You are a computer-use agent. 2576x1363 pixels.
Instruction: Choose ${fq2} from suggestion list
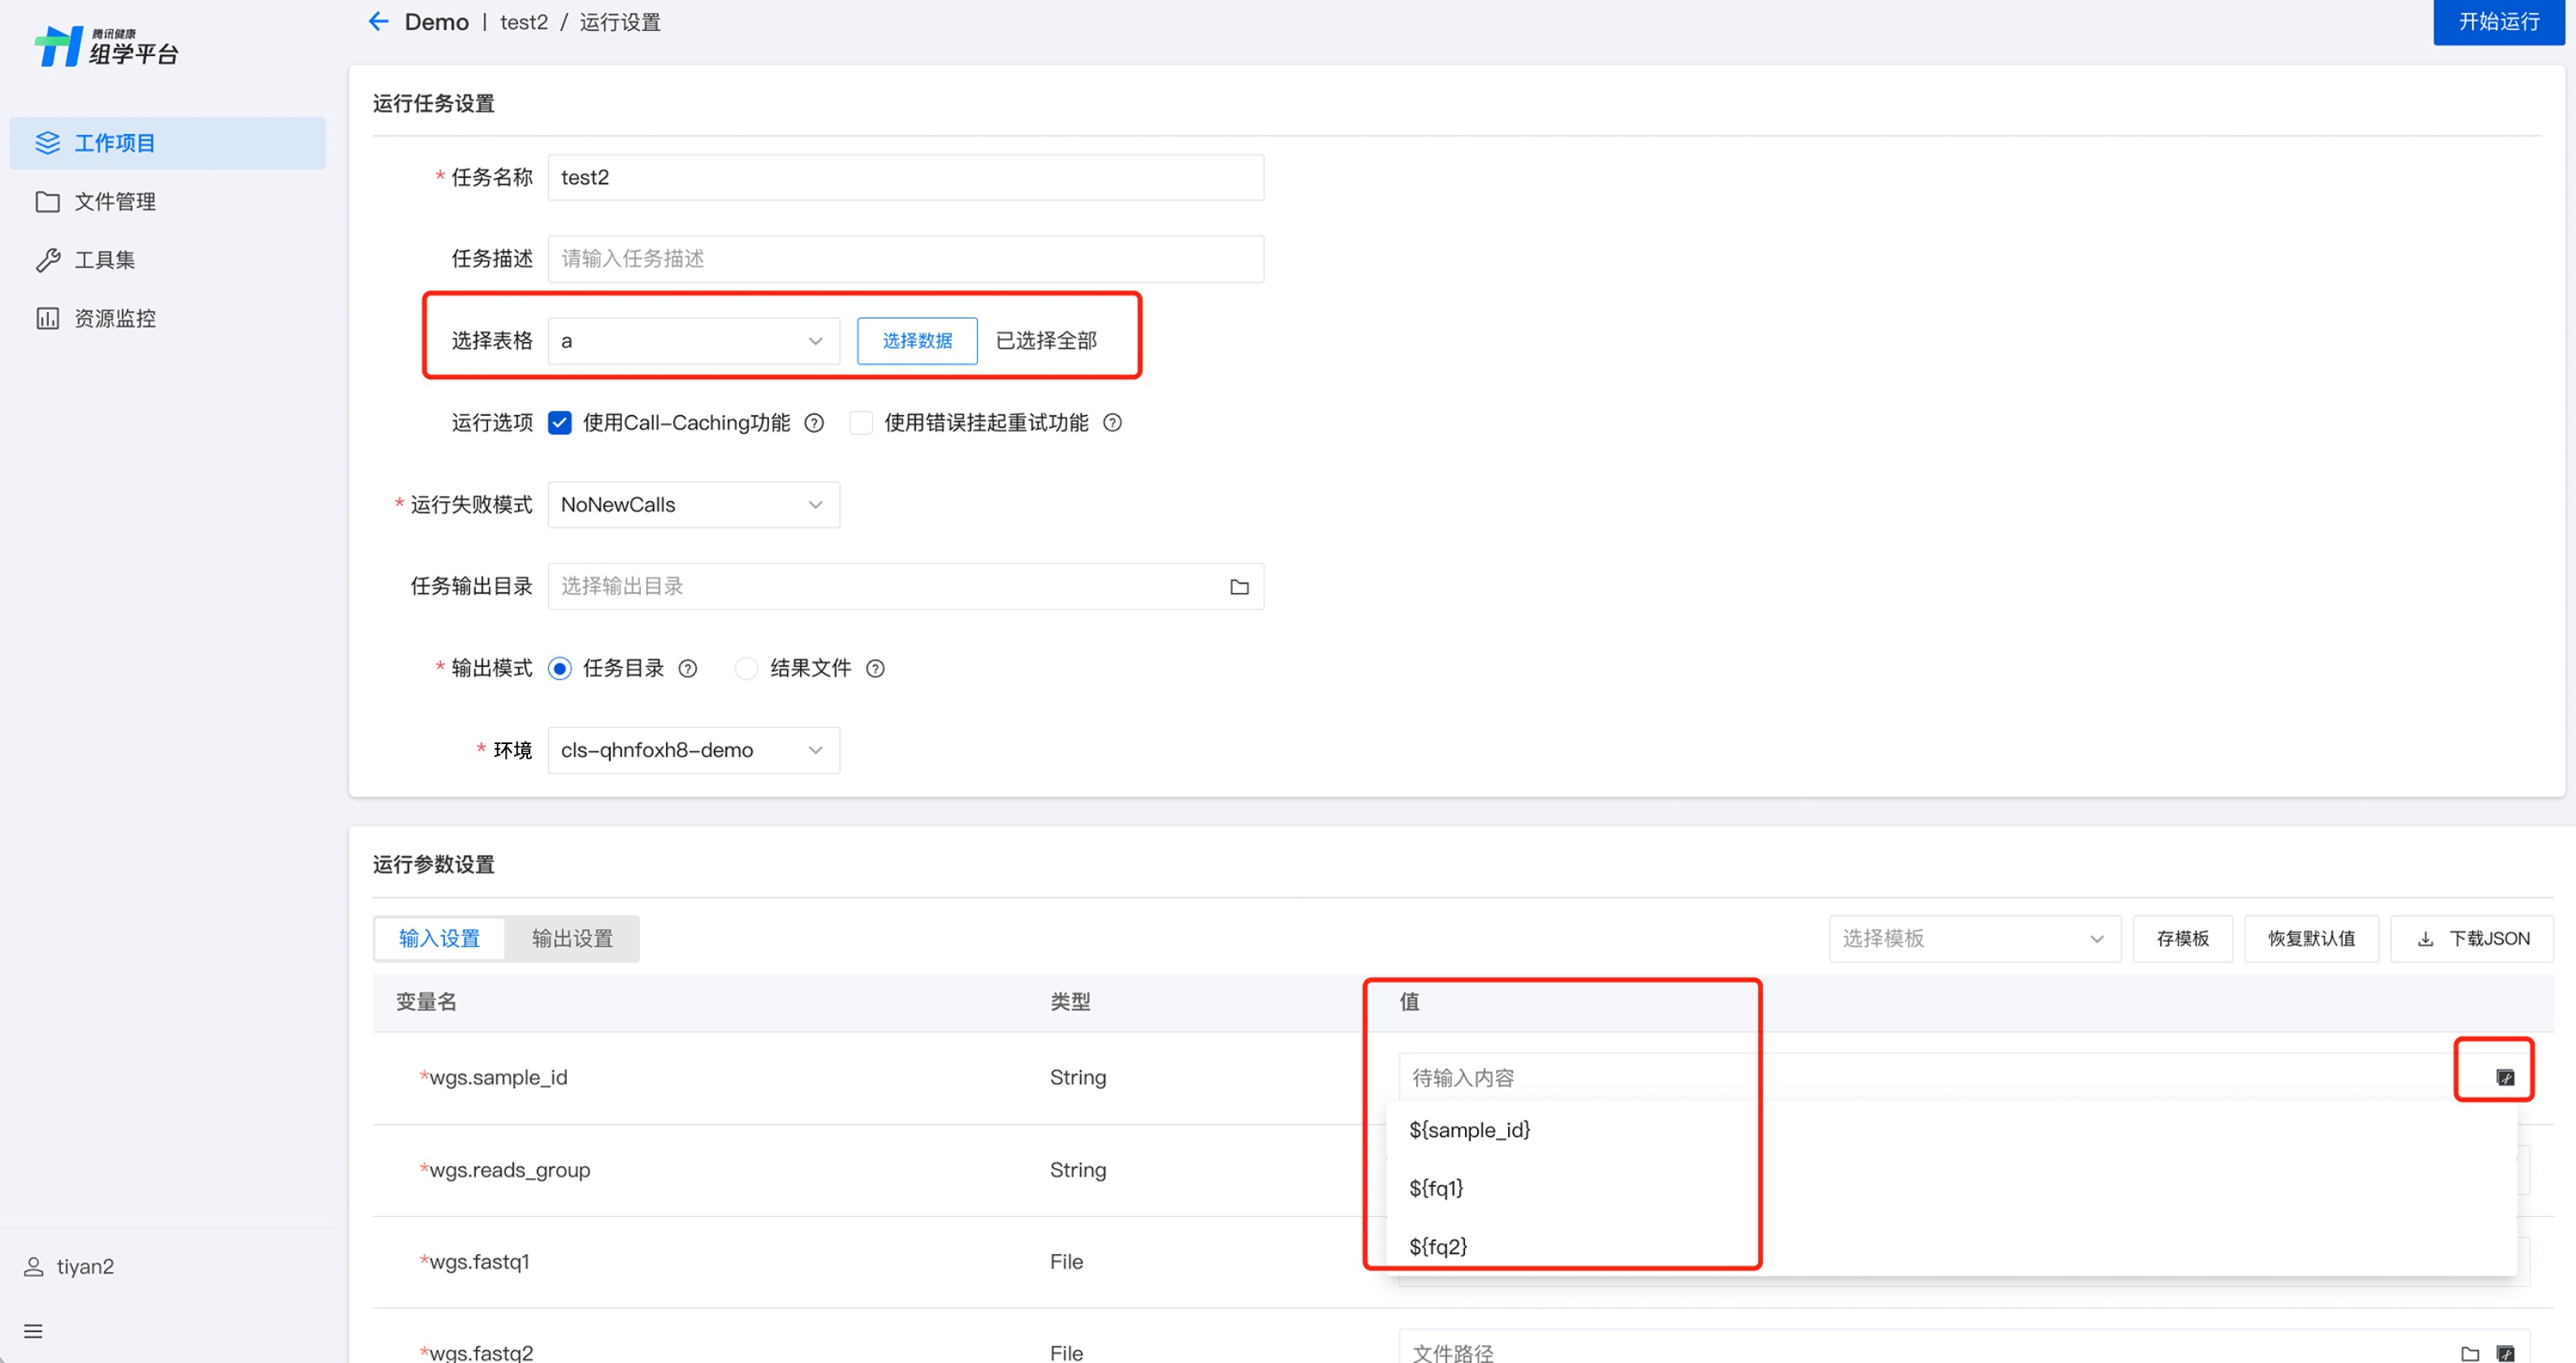point(1951,1246)
